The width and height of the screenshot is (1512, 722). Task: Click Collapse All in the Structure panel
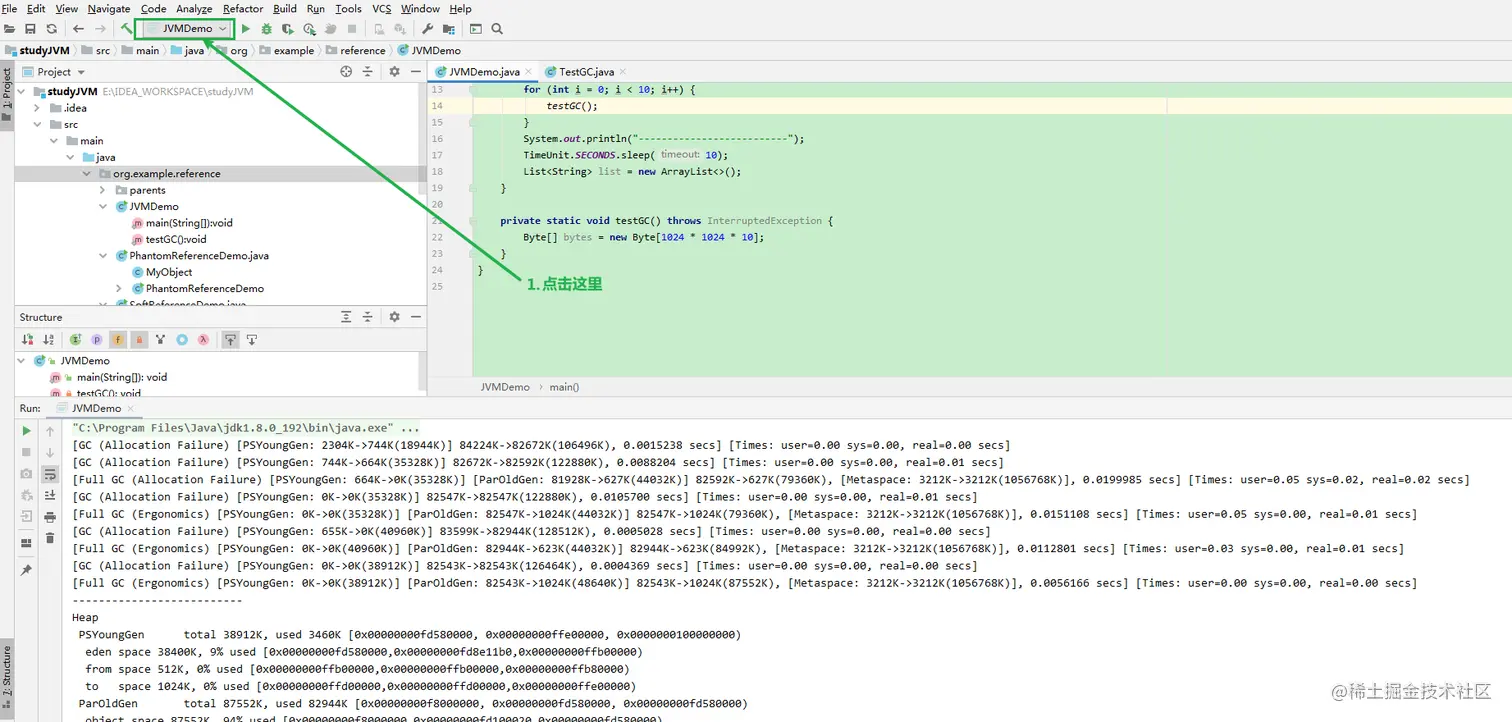(368, 317)
